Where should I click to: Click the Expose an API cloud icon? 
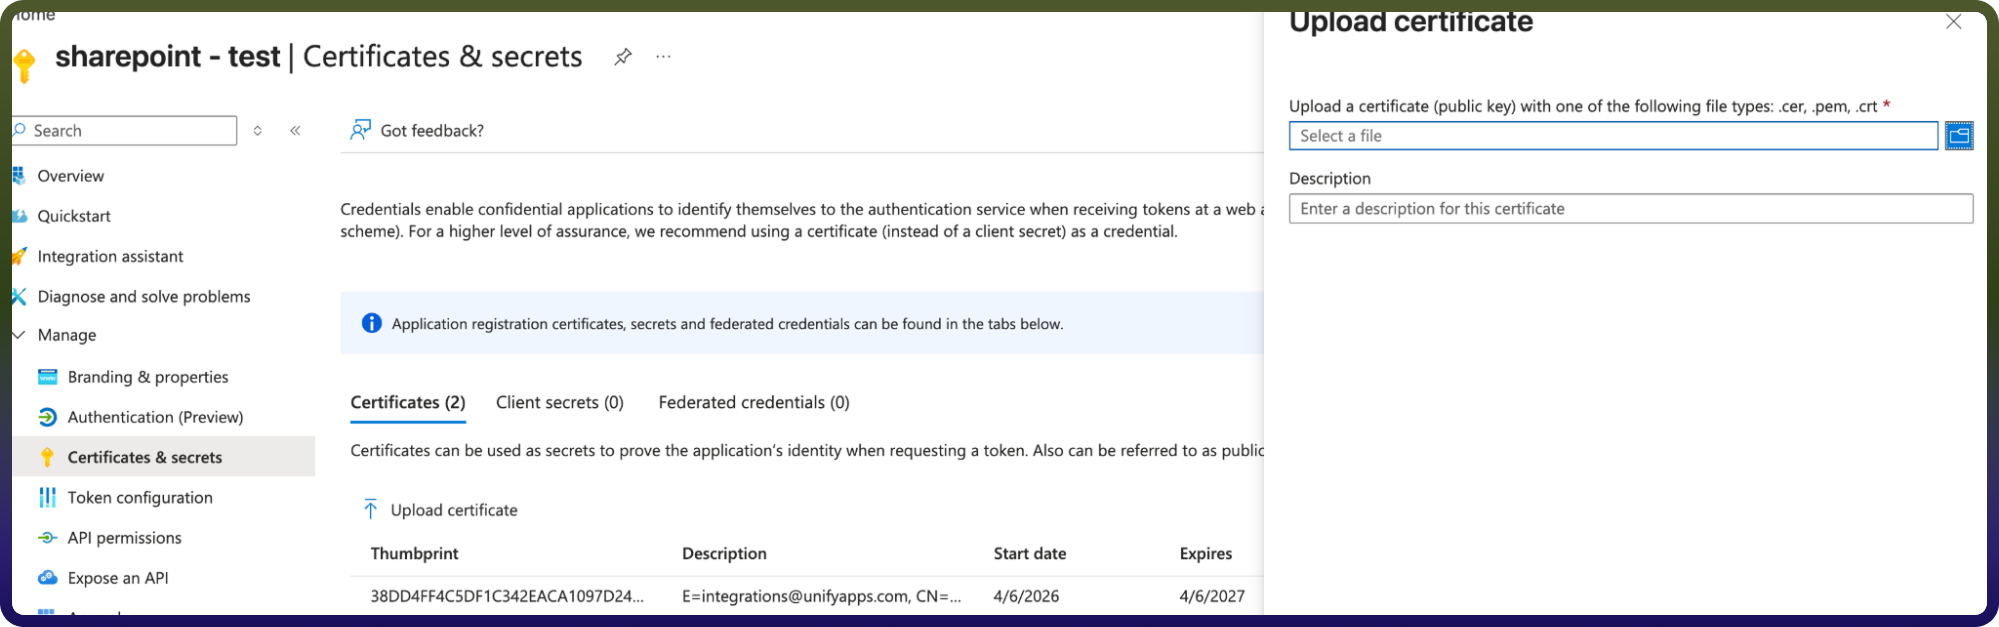click(x=47, y=578)
